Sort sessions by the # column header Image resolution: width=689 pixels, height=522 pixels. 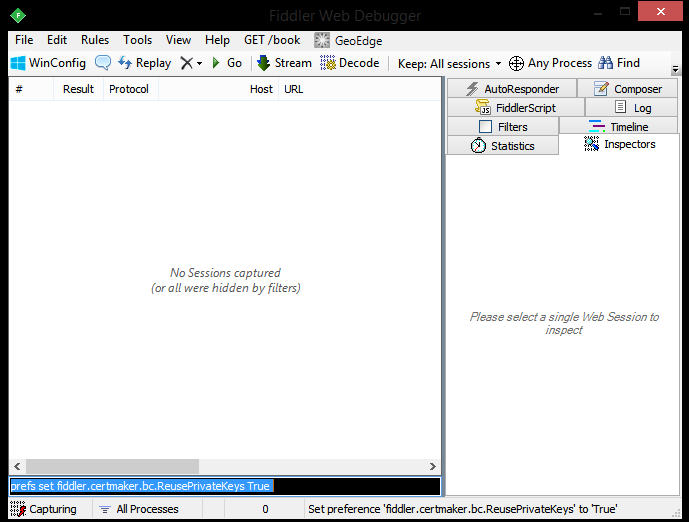(x=31, y=89)
